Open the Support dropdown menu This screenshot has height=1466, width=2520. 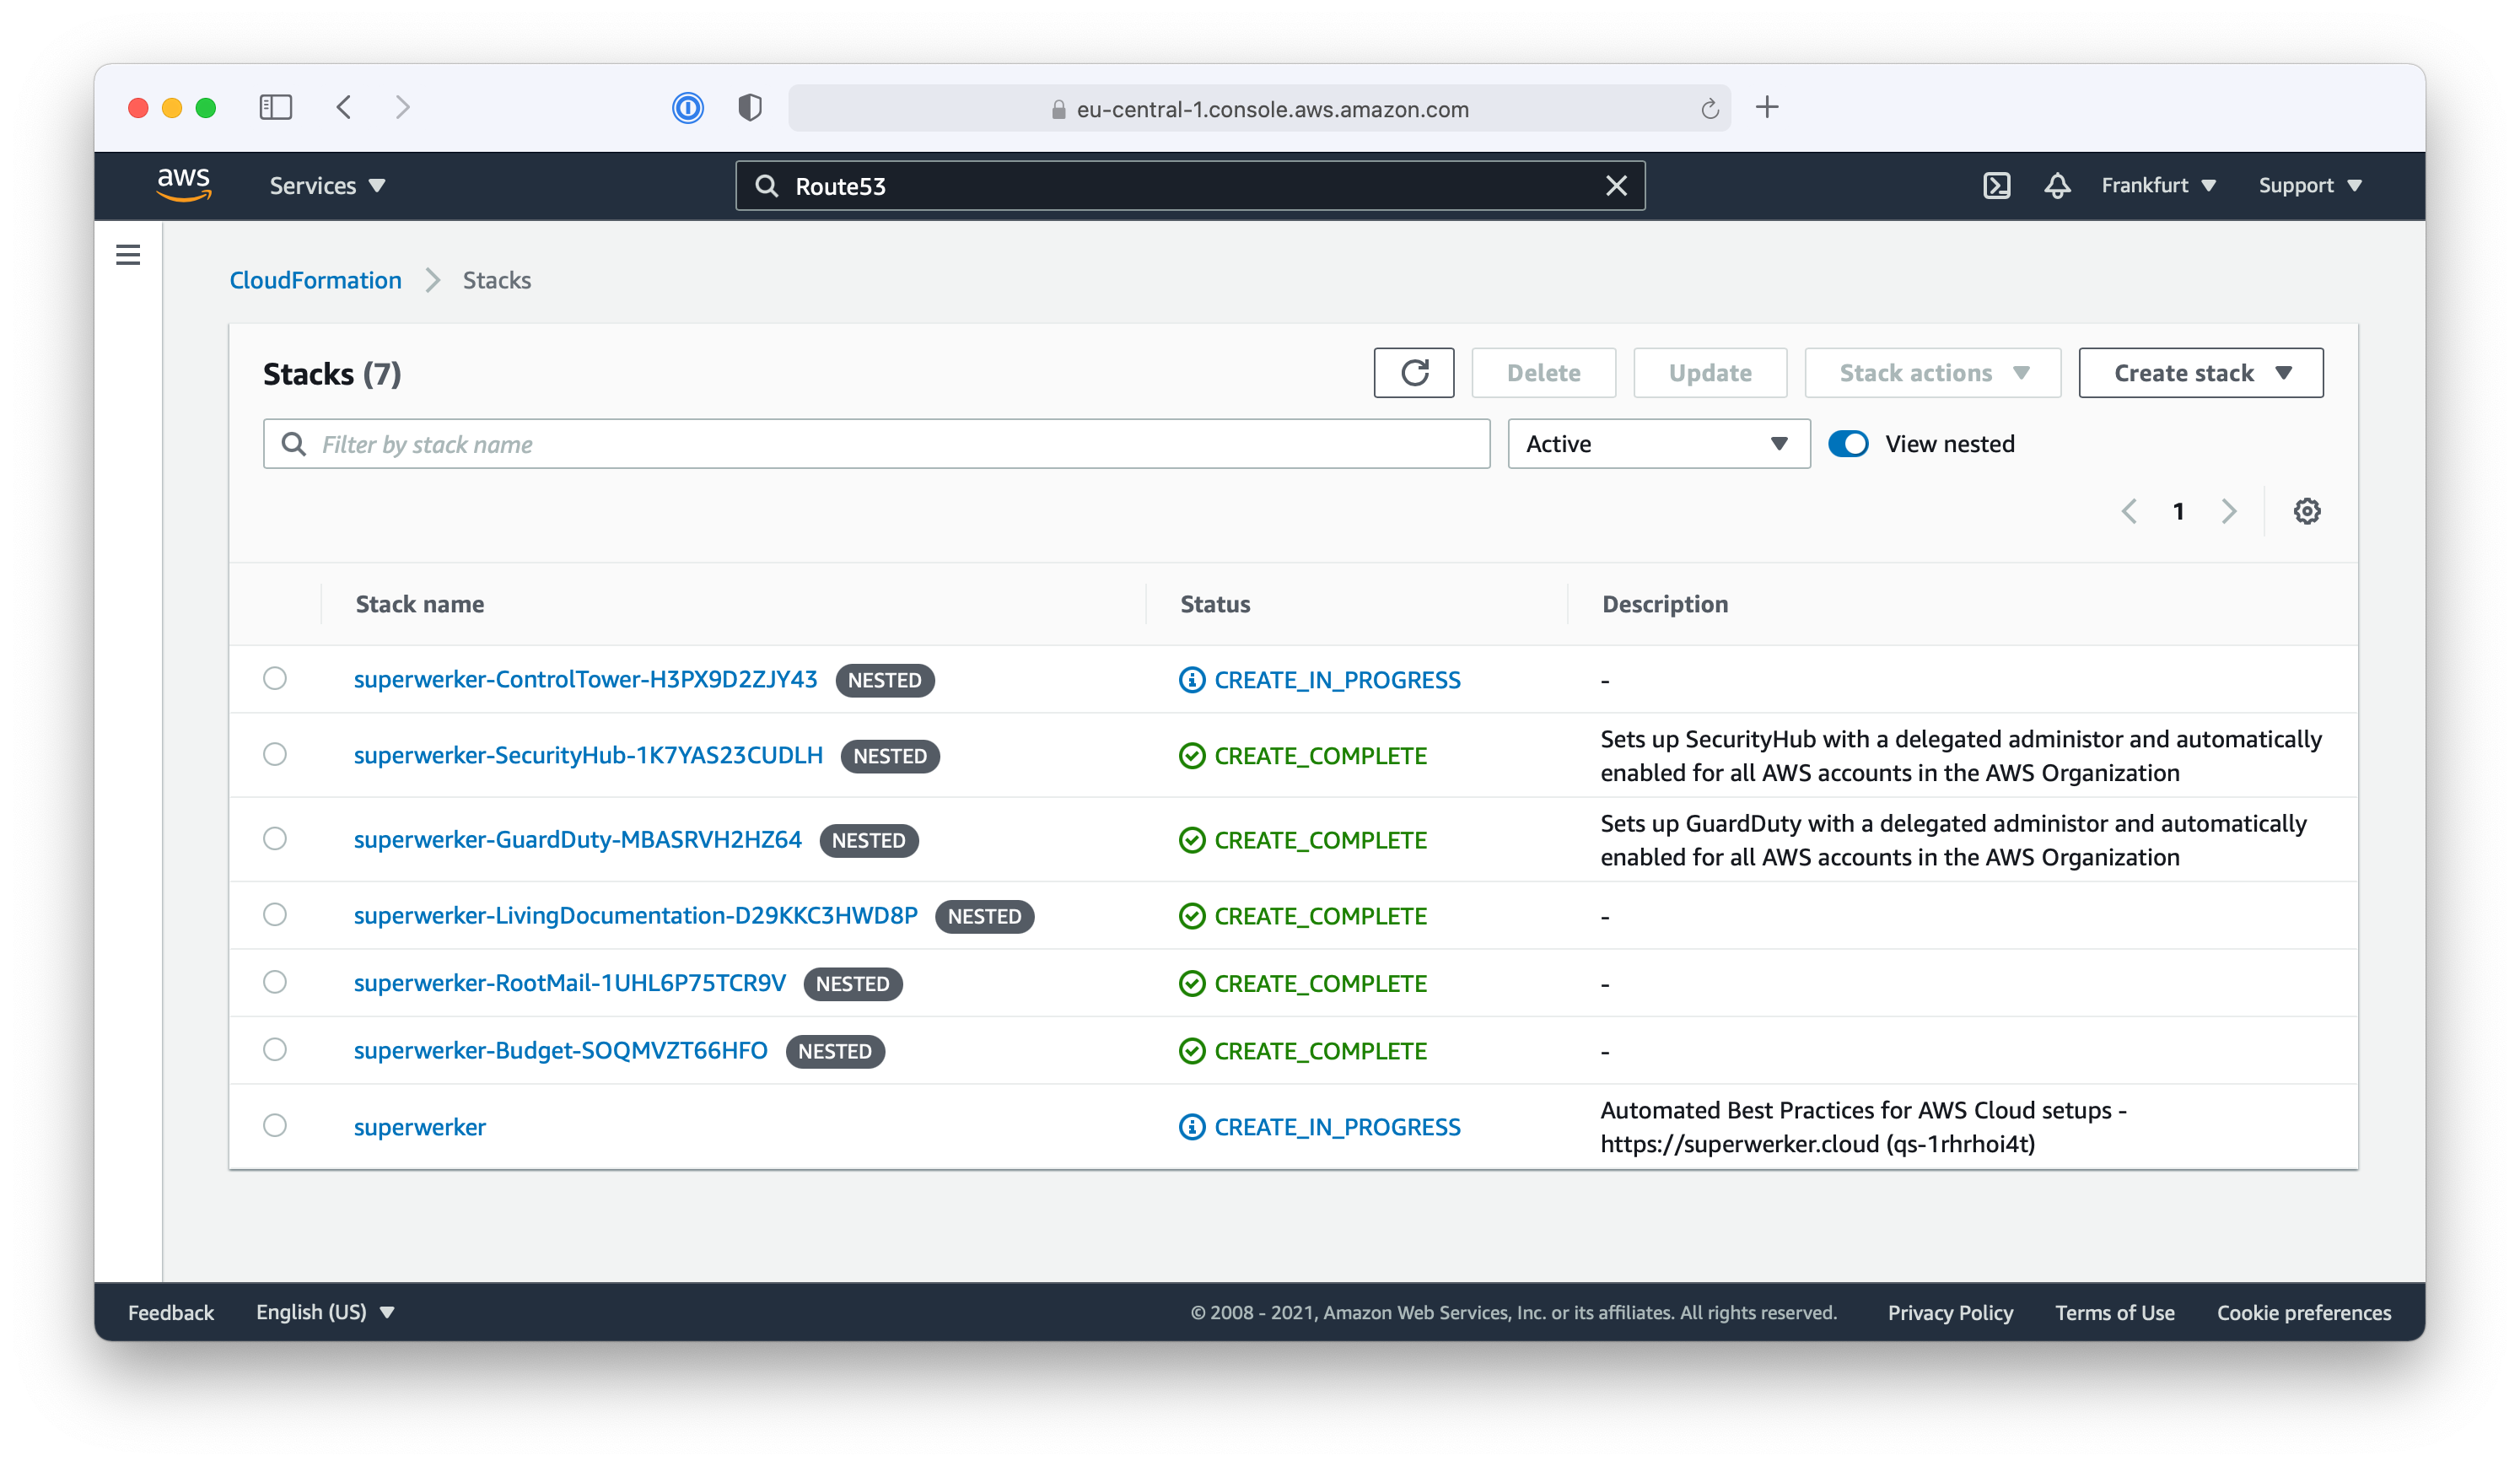coord(2310,186)
